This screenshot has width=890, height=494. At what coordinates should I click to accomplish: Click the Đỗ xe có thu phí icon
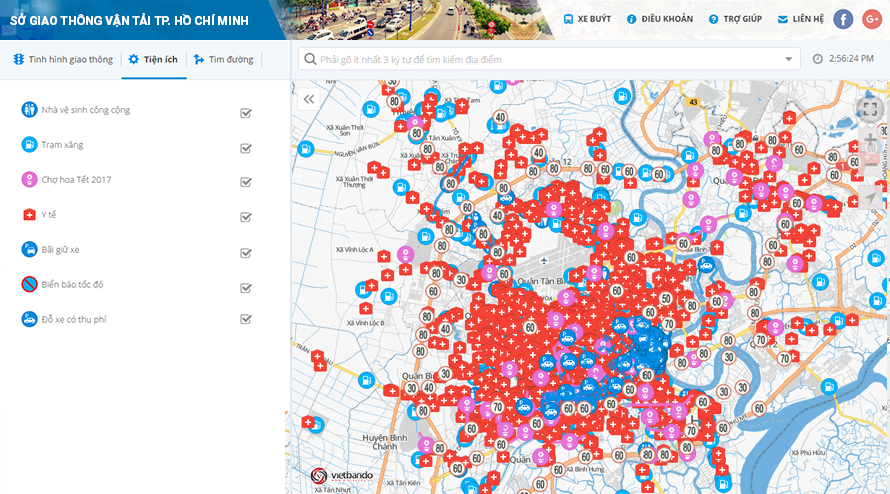tap(30, 319)
